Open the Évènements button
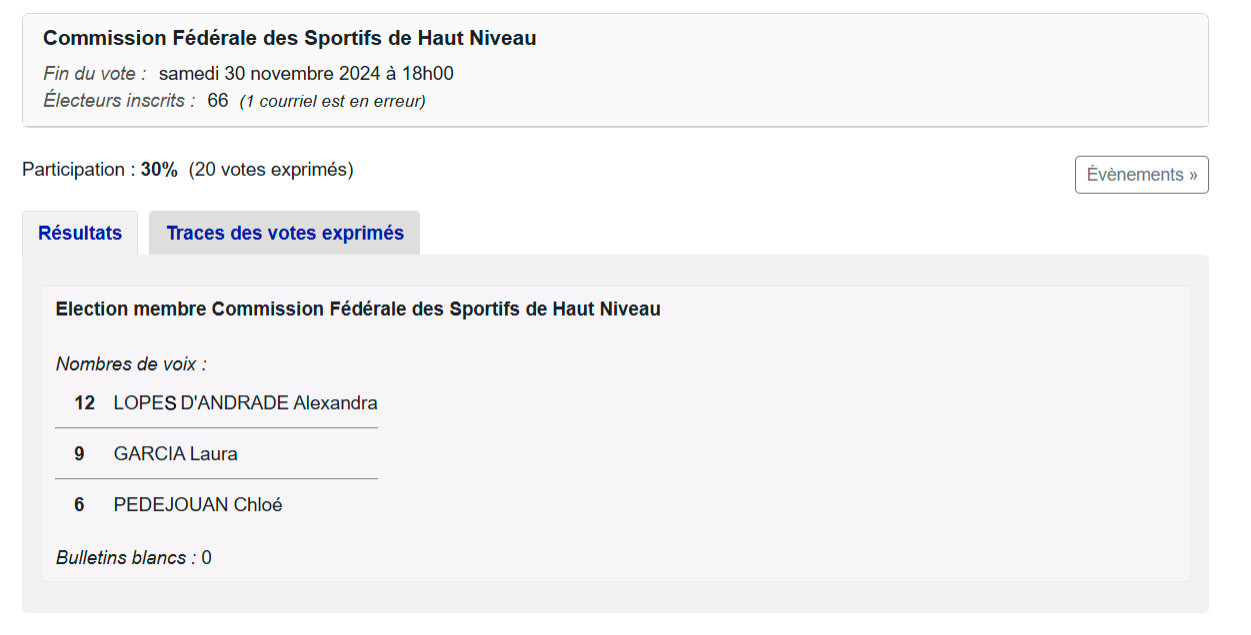 [x=1141, y=174]
